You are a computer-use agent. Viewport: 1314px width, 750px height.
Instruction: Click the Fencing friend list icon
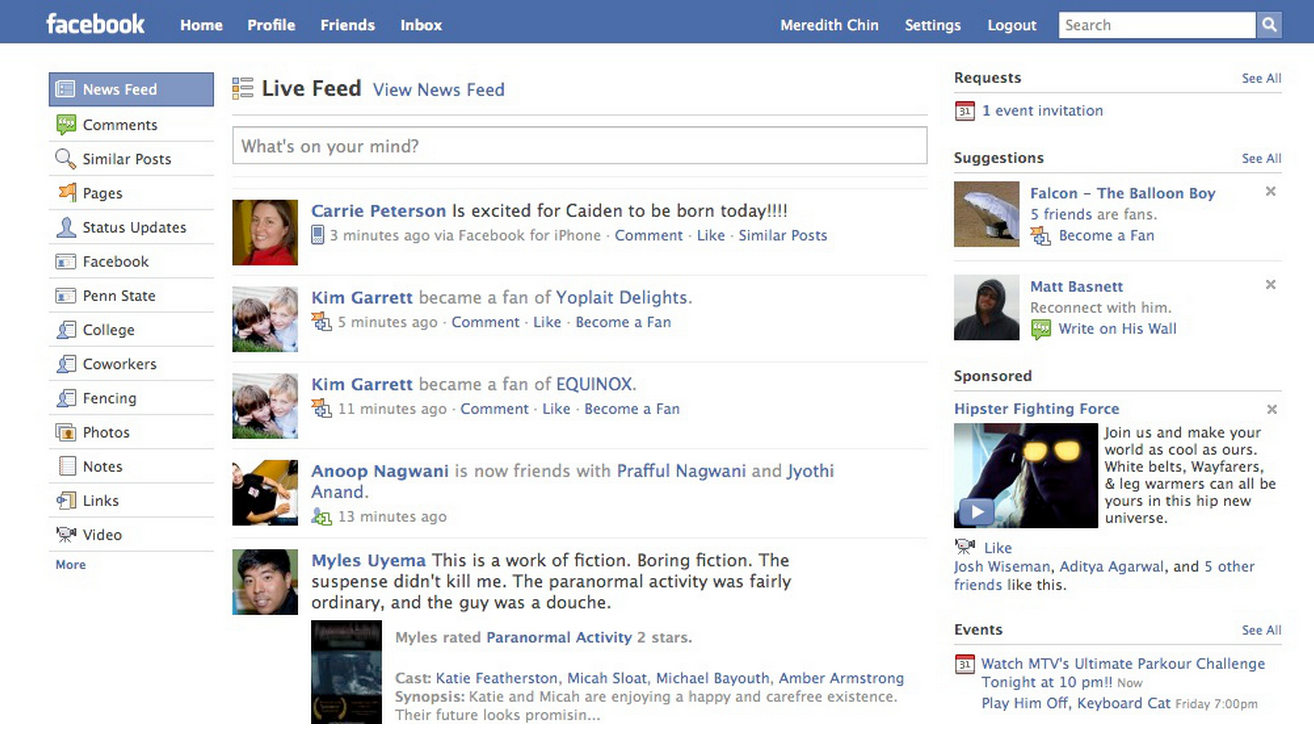pyautogui.click(x=66, y=398)
